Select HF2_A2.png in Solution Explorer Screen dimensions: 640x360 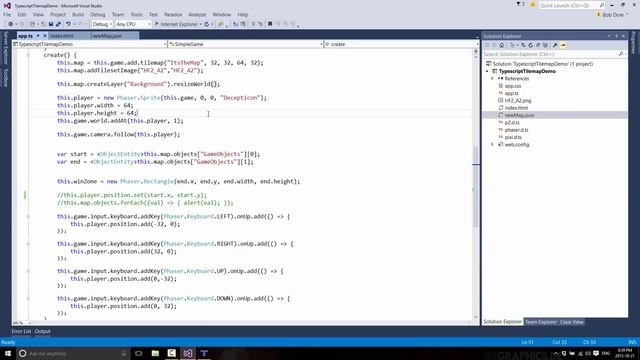(x=518, y=101)
